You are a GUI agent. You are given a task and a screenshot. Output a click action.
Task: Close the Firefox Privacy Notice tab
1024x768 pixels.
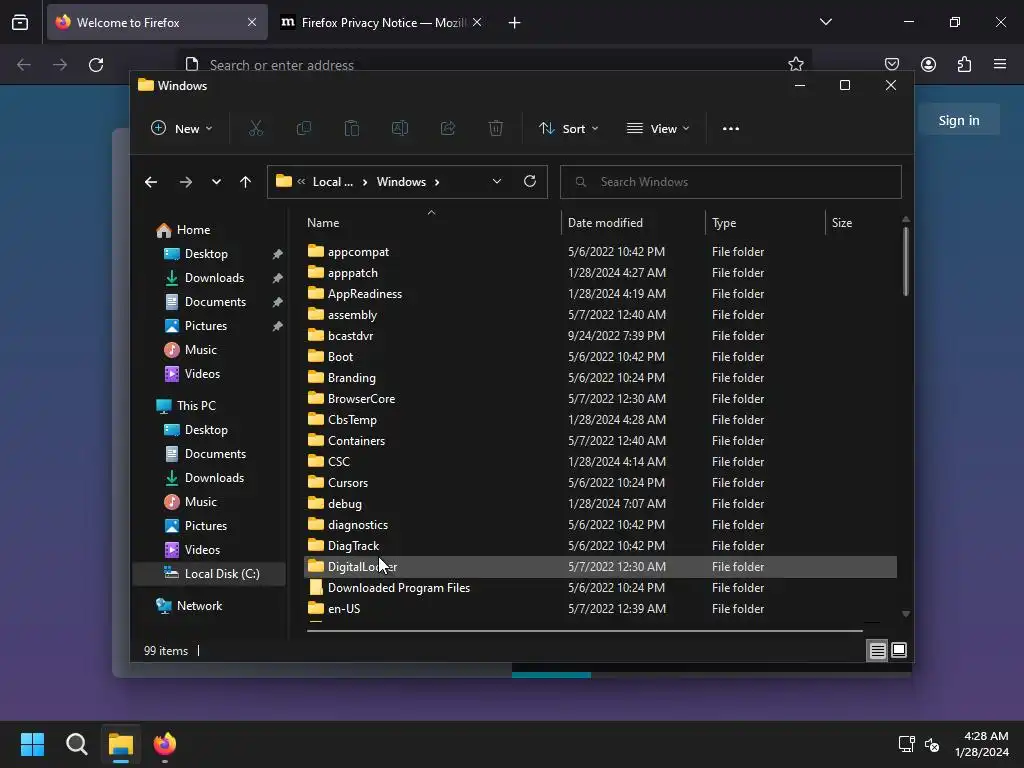(477, 22)
